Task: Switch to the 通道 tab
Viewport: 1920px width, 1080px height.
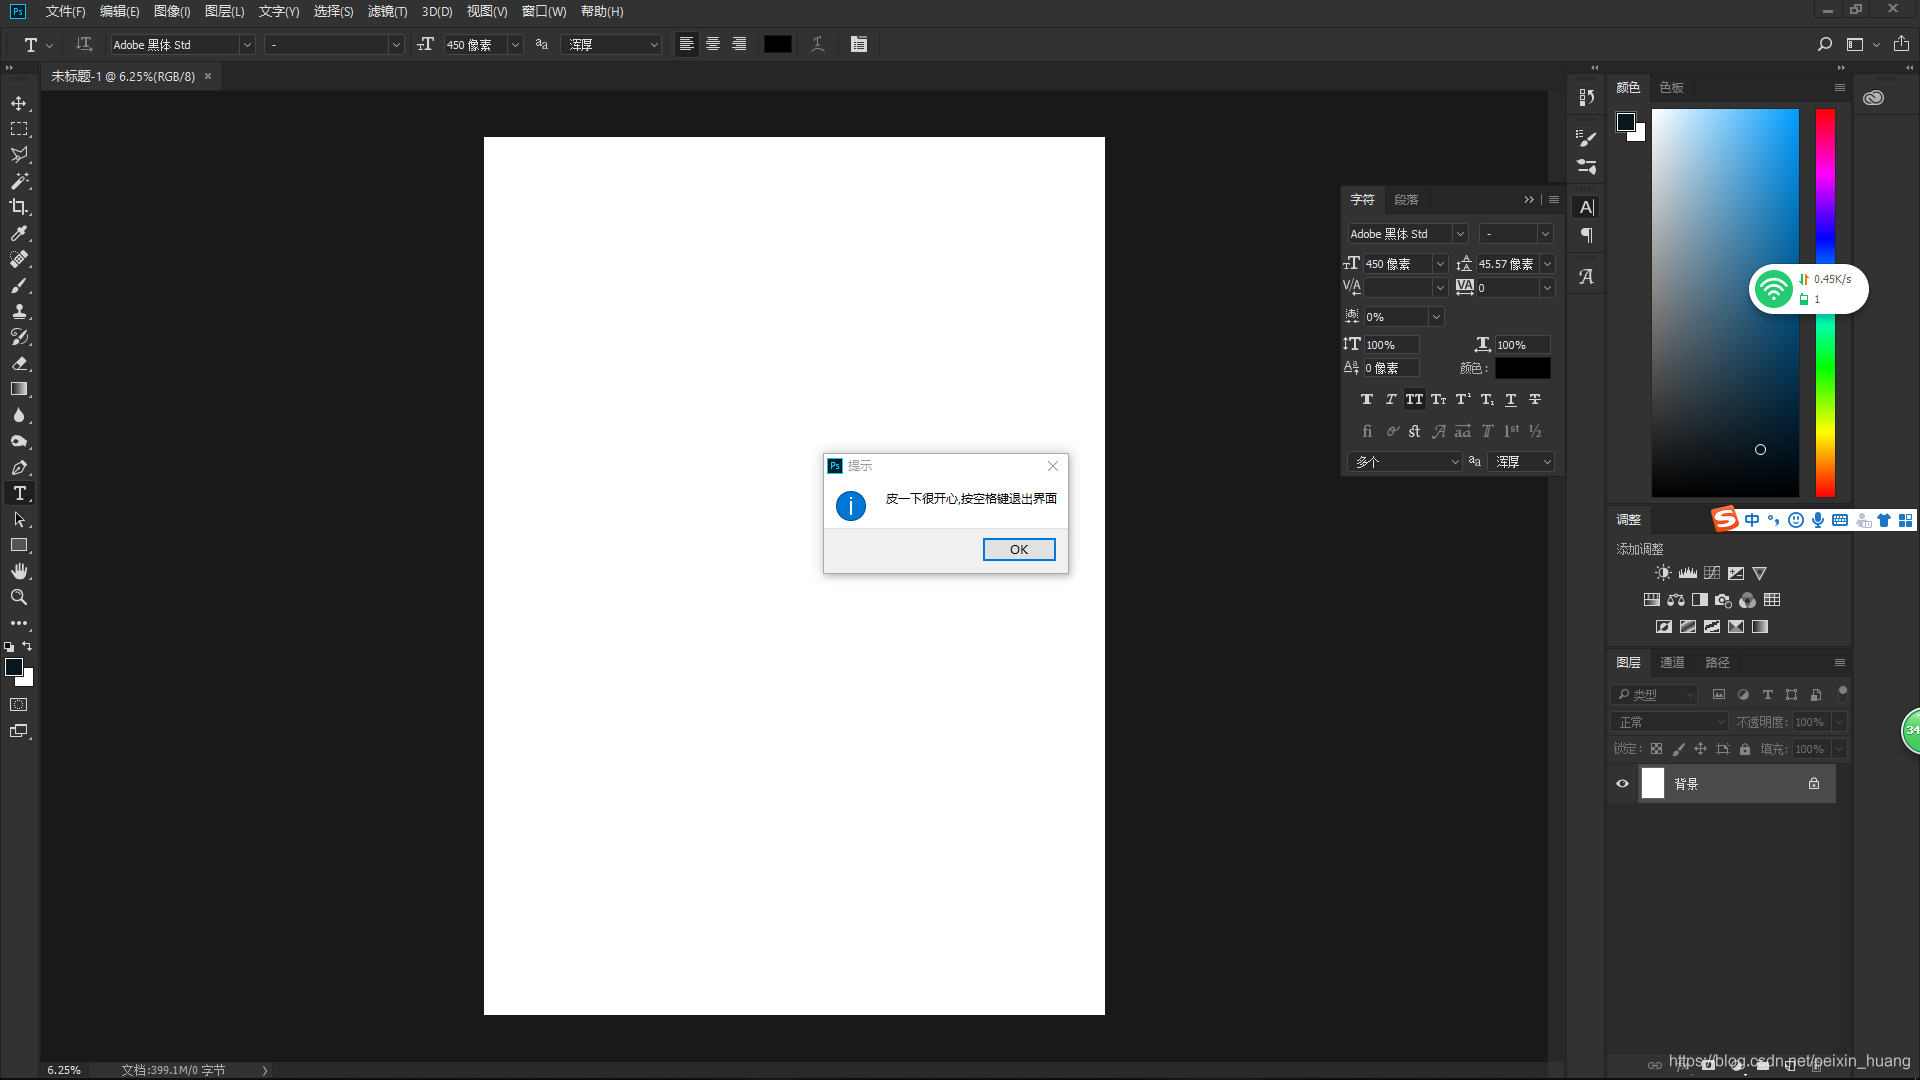Action: coord(1672,662)
